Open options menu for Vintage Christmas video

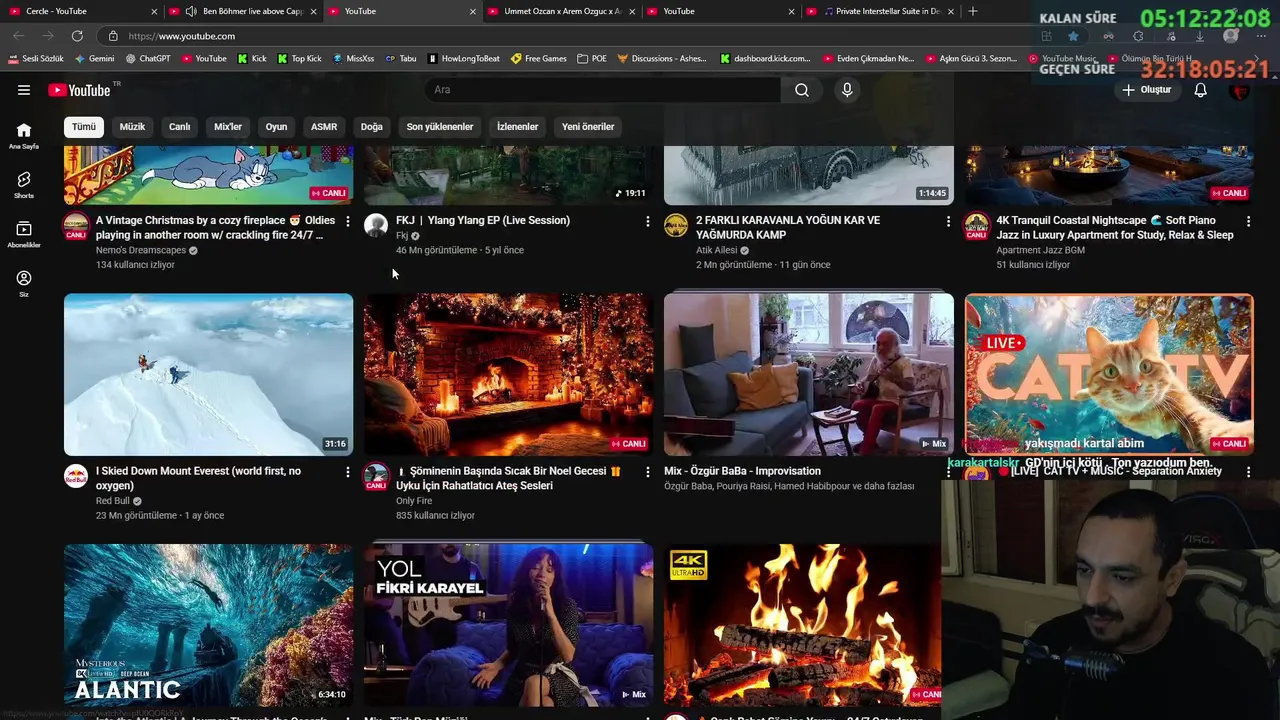[347, 221]
